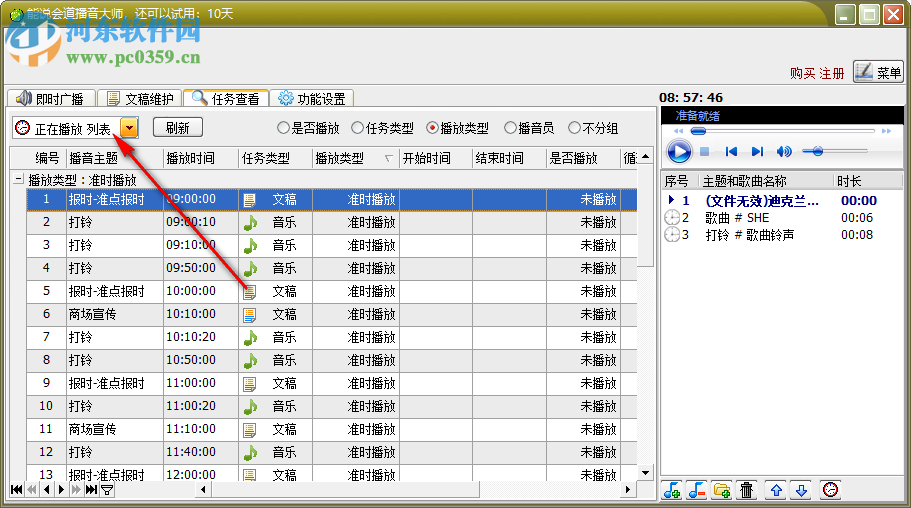
Task: Select row 5 报时-准点报时 at 10:00:00
Action: pyautogui.click(x=332, y=291)
